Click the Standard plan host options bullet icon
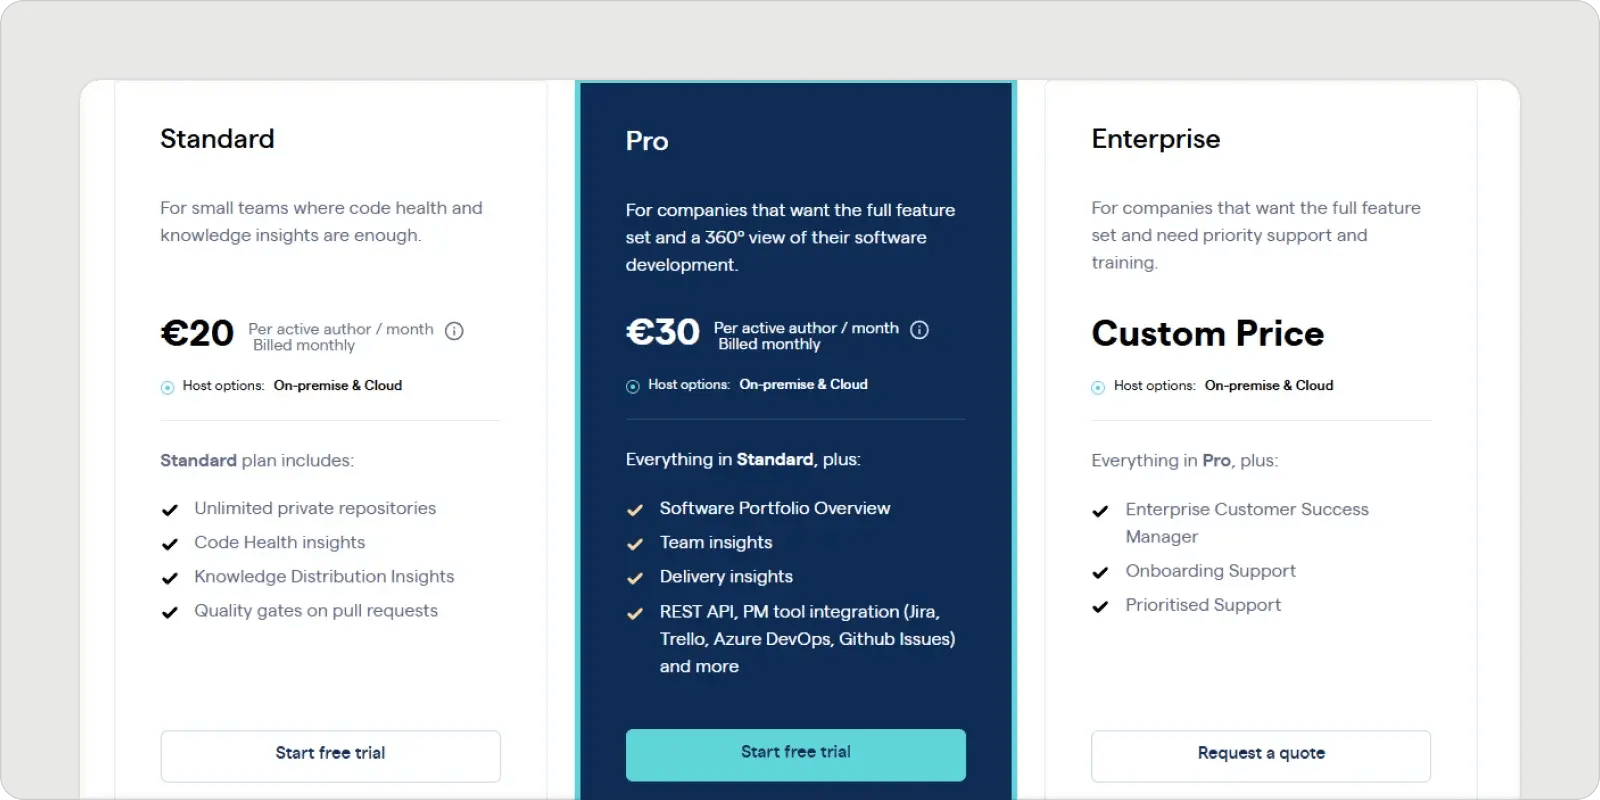Screen dimensions: 1600x800 (168, 388)
